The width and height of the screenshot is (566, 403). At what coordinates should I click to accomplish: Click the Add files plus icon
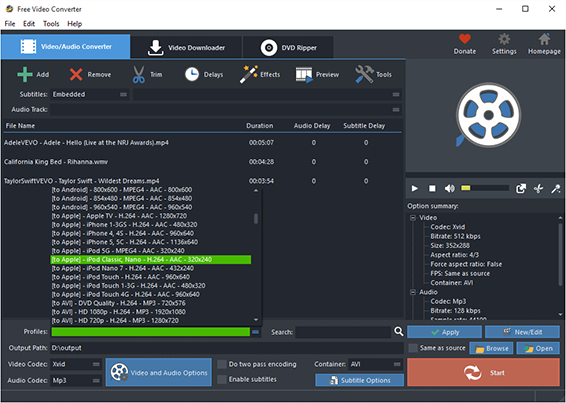click(25, 74)
